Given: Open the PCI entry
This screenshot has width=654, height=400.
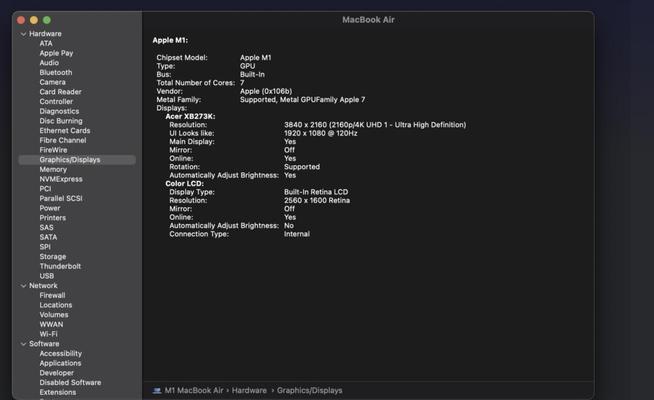Looking at the screenshot, I should click(x=45, y=189).
